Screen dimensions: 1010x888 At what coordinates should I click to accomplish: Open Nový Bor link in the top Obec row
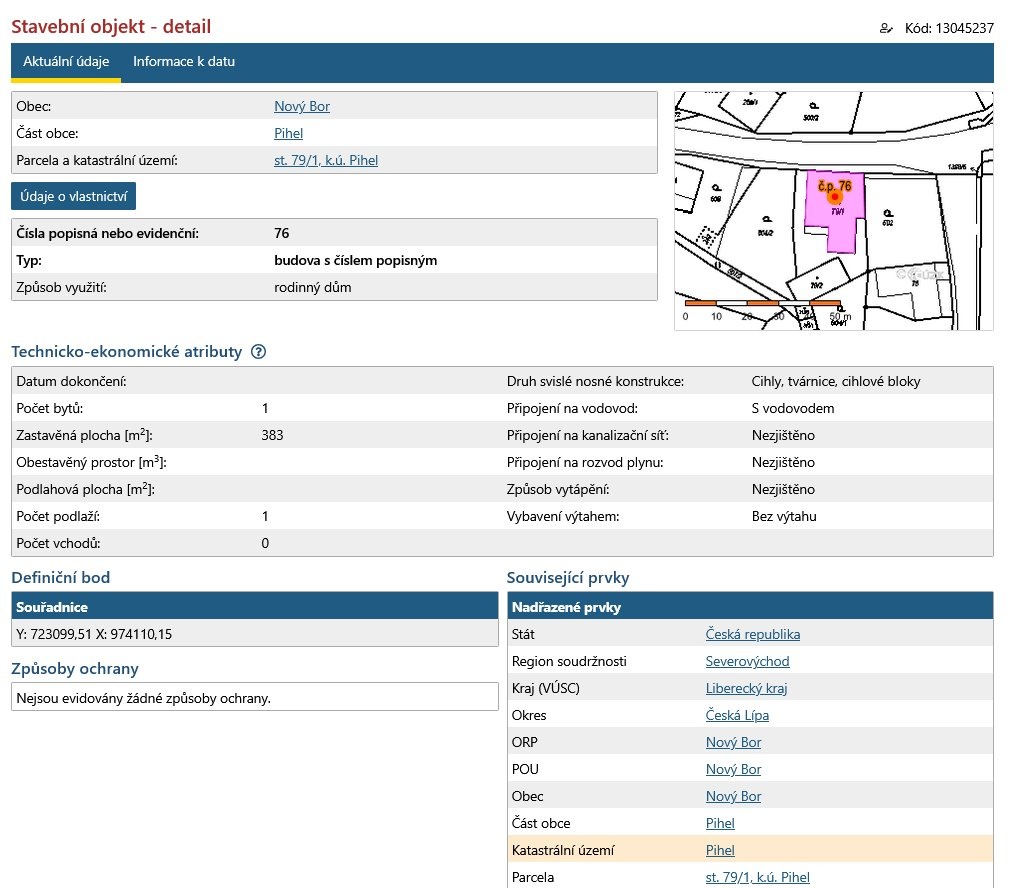301,106
